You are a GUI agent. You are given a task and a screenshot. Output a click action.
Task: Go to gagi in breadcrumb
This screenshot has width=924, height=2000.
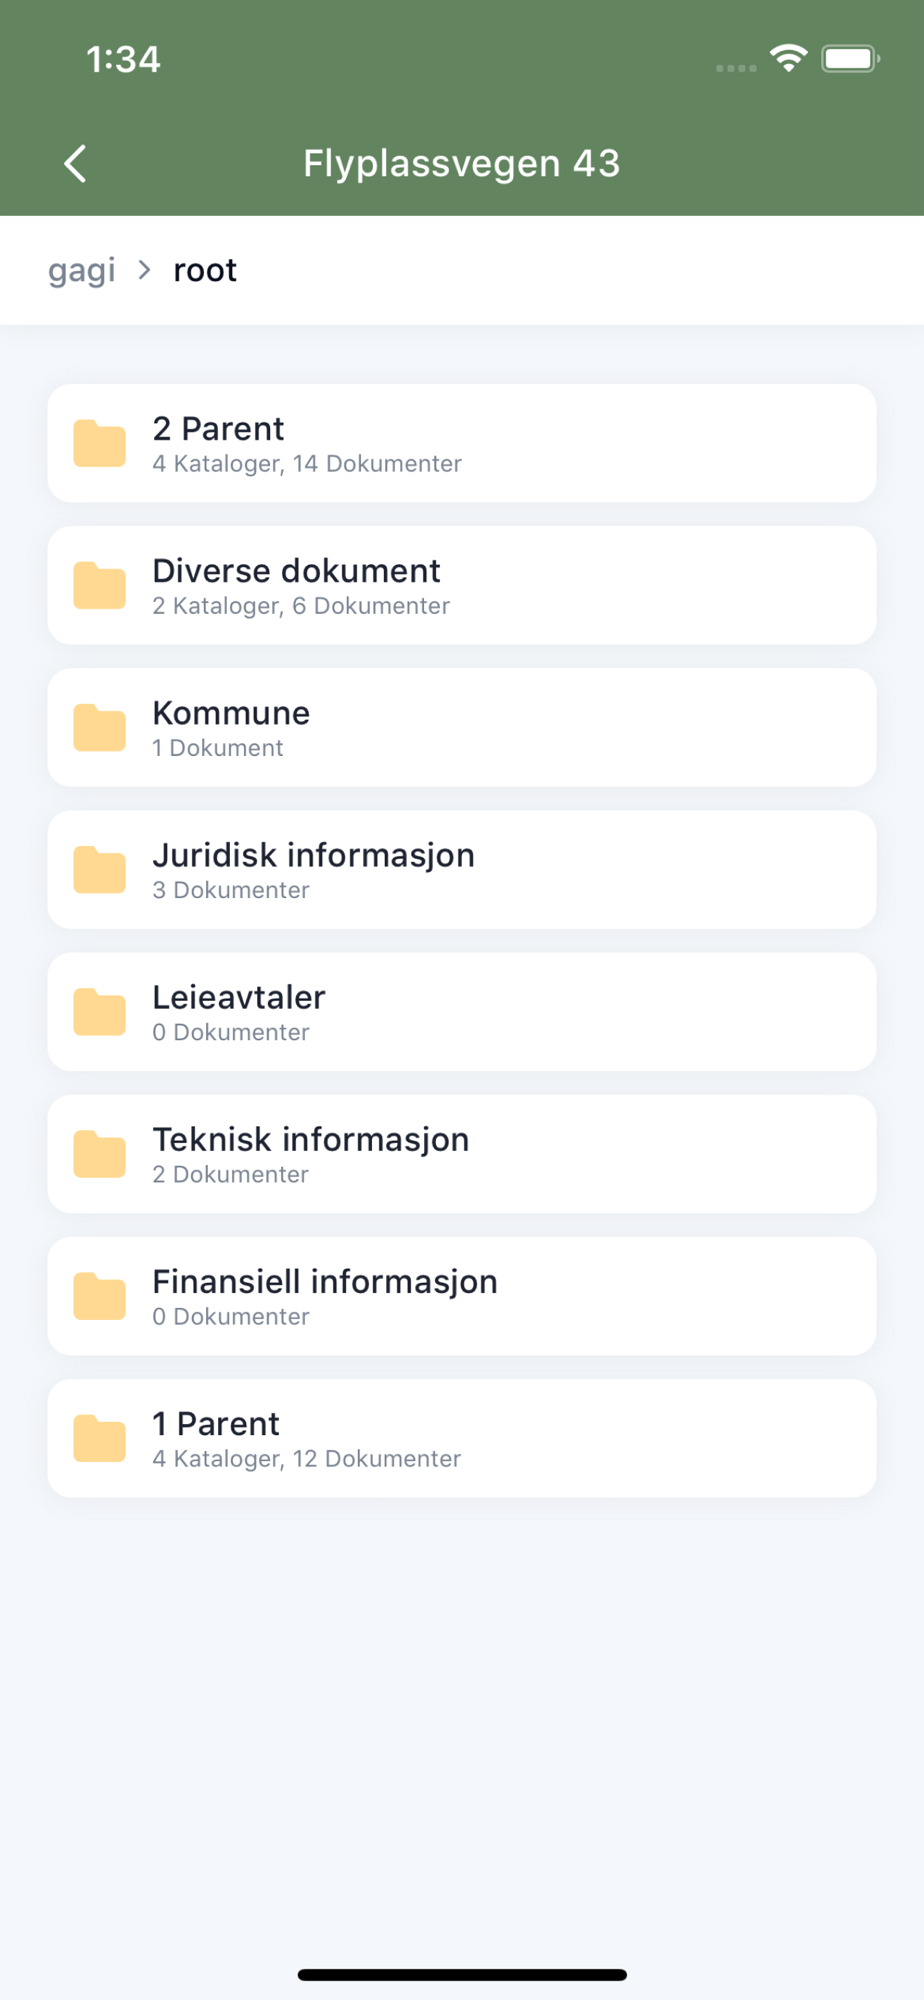82,270
